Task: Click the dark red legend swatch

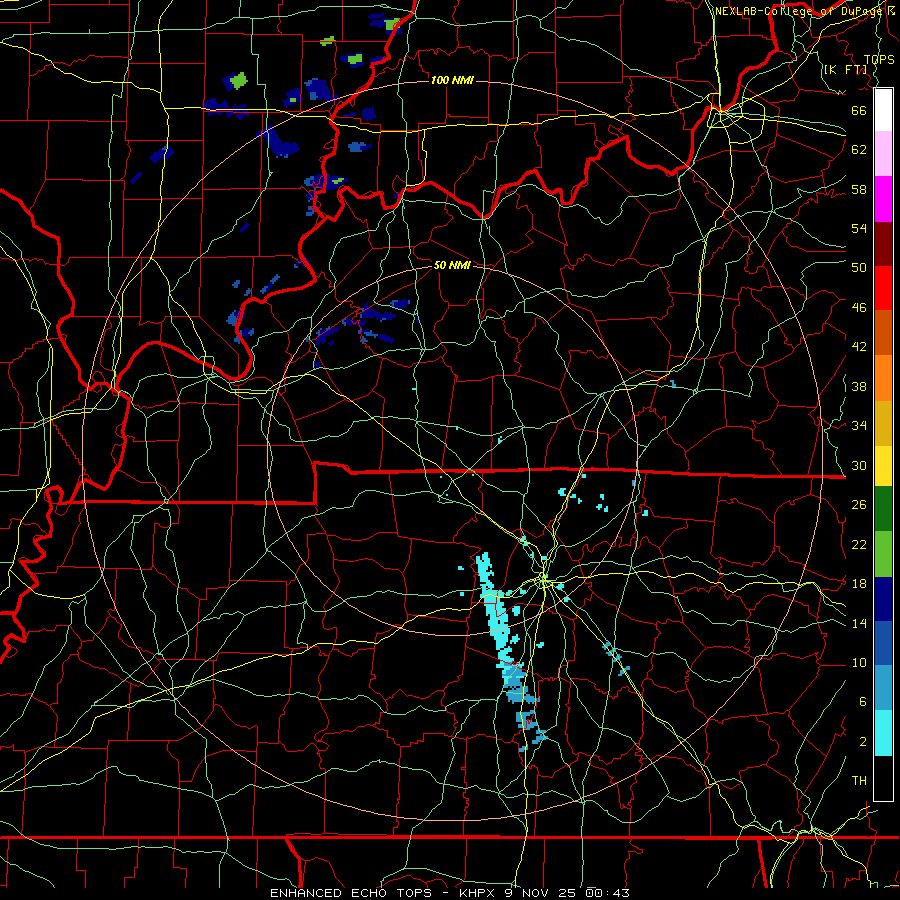Action: (883, 244)
